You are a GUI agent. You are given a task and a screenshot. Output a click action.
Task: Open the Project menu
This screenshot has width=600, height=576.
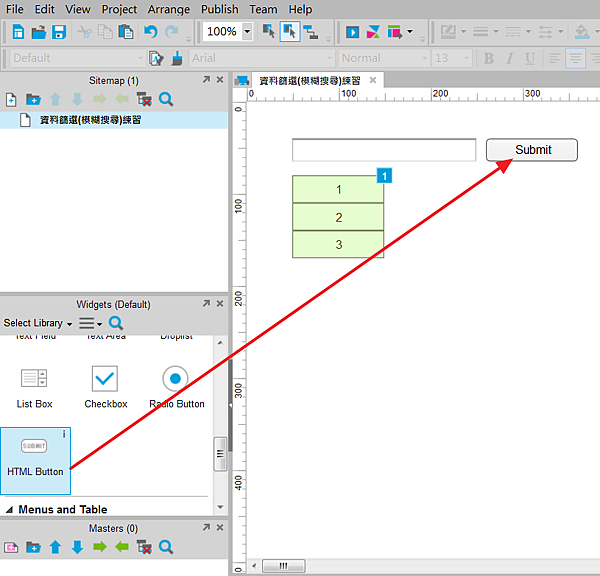coord(119,9)
